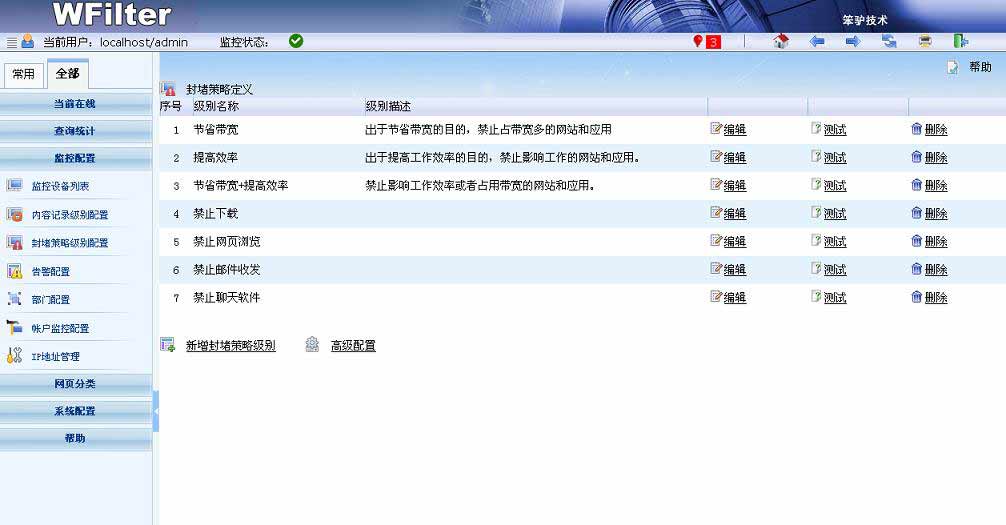The width and height of the screenshot is (1006, 525).
Task: Click the home icon in the top toolbar
Action: (x=781, y=41)
